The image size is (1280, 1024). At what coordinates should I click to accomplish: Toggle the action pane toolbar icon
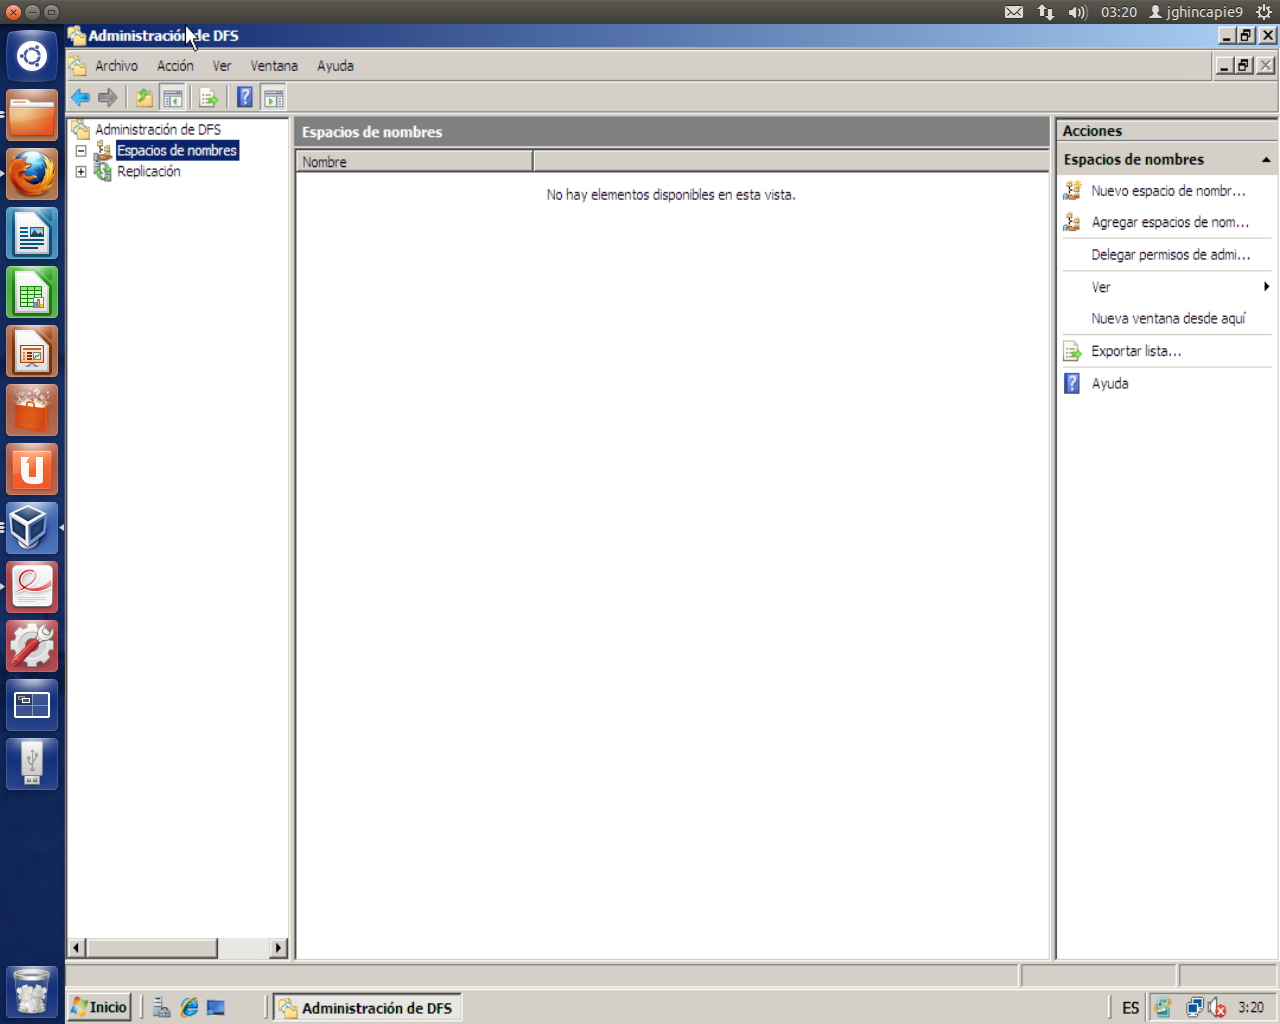coord(273,97)
